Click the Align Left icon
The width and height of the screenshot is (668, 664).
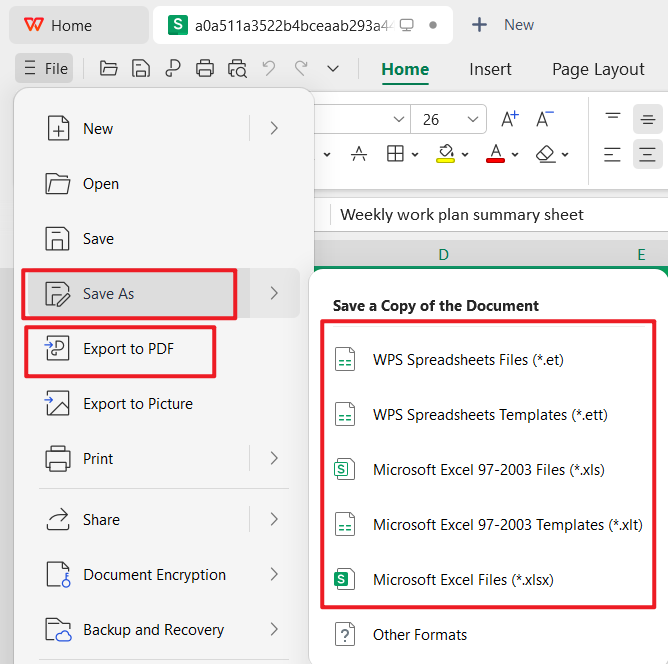(613, 154)
